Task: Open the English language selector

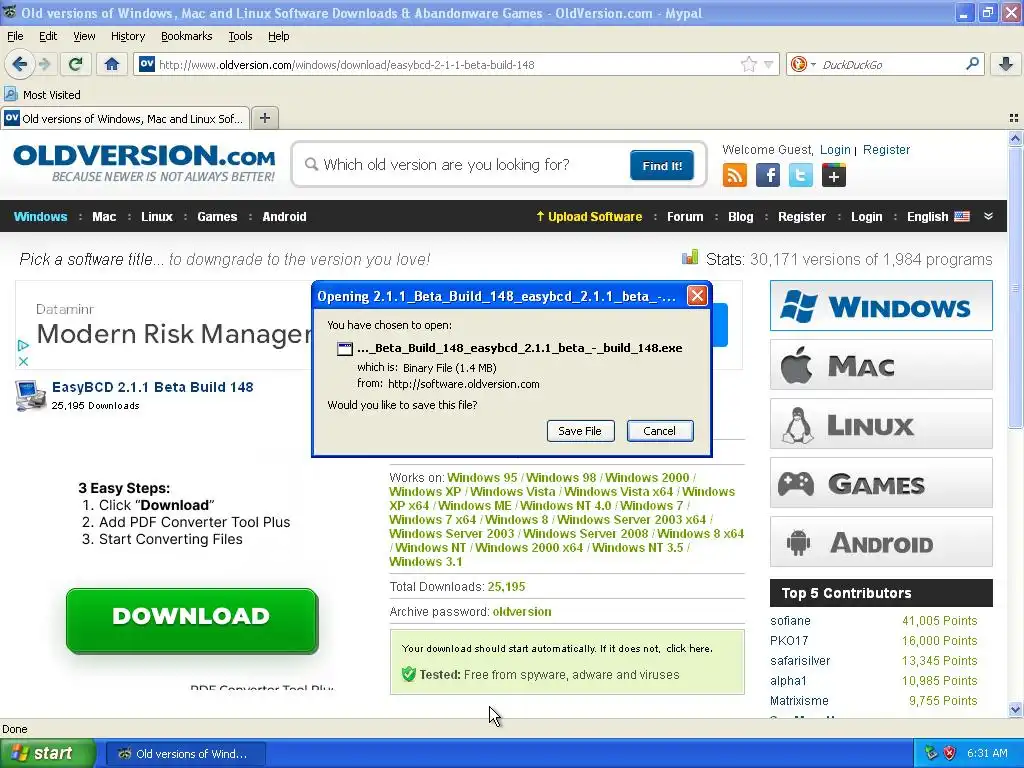Action: (x=938, y=217)
